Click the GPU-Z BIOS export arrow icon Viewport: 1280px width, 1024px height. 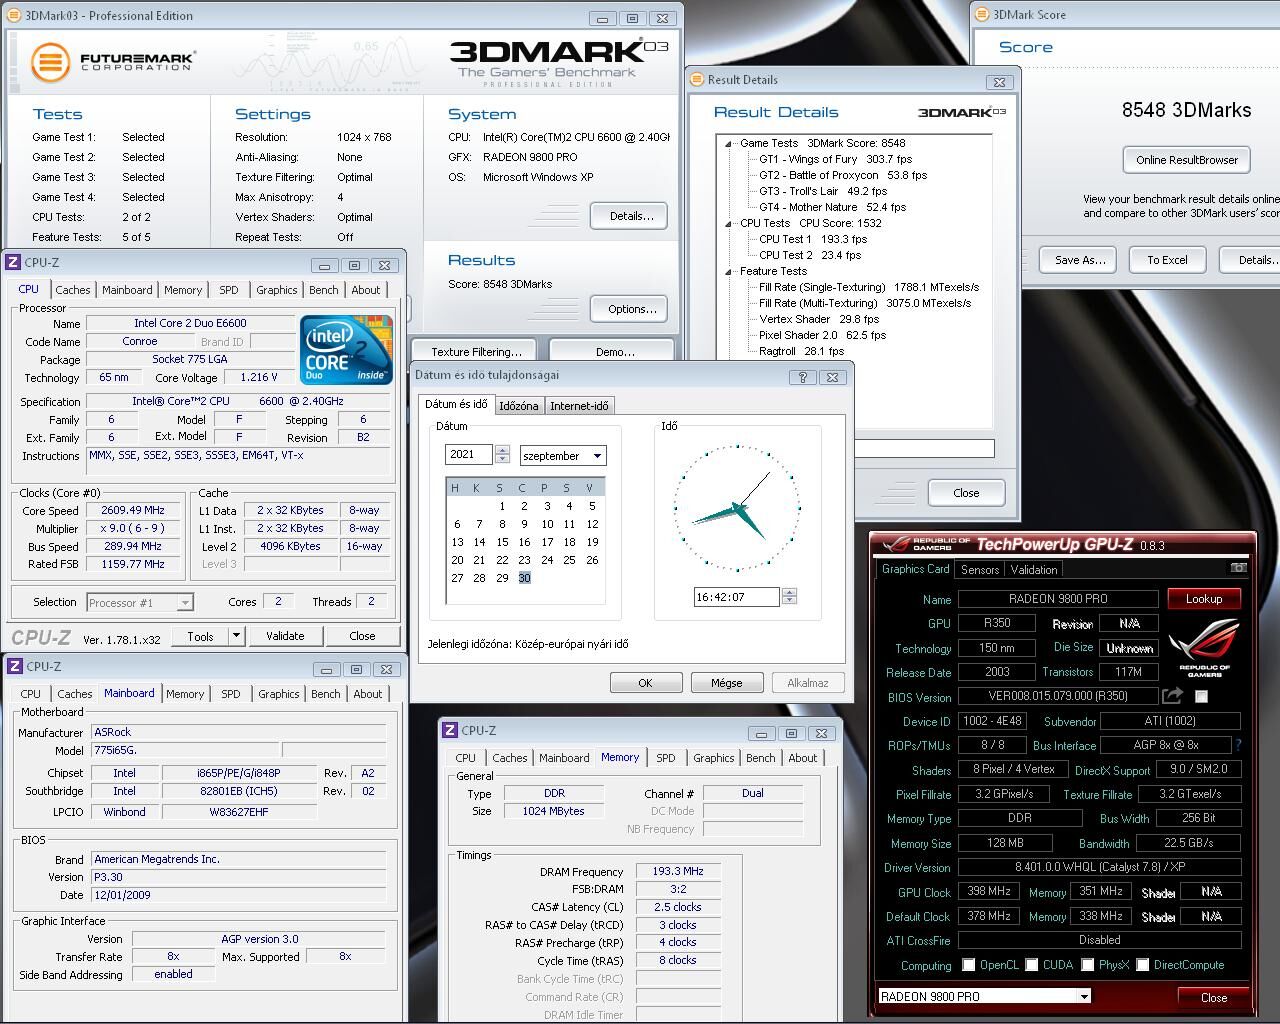coord(1172,696)
